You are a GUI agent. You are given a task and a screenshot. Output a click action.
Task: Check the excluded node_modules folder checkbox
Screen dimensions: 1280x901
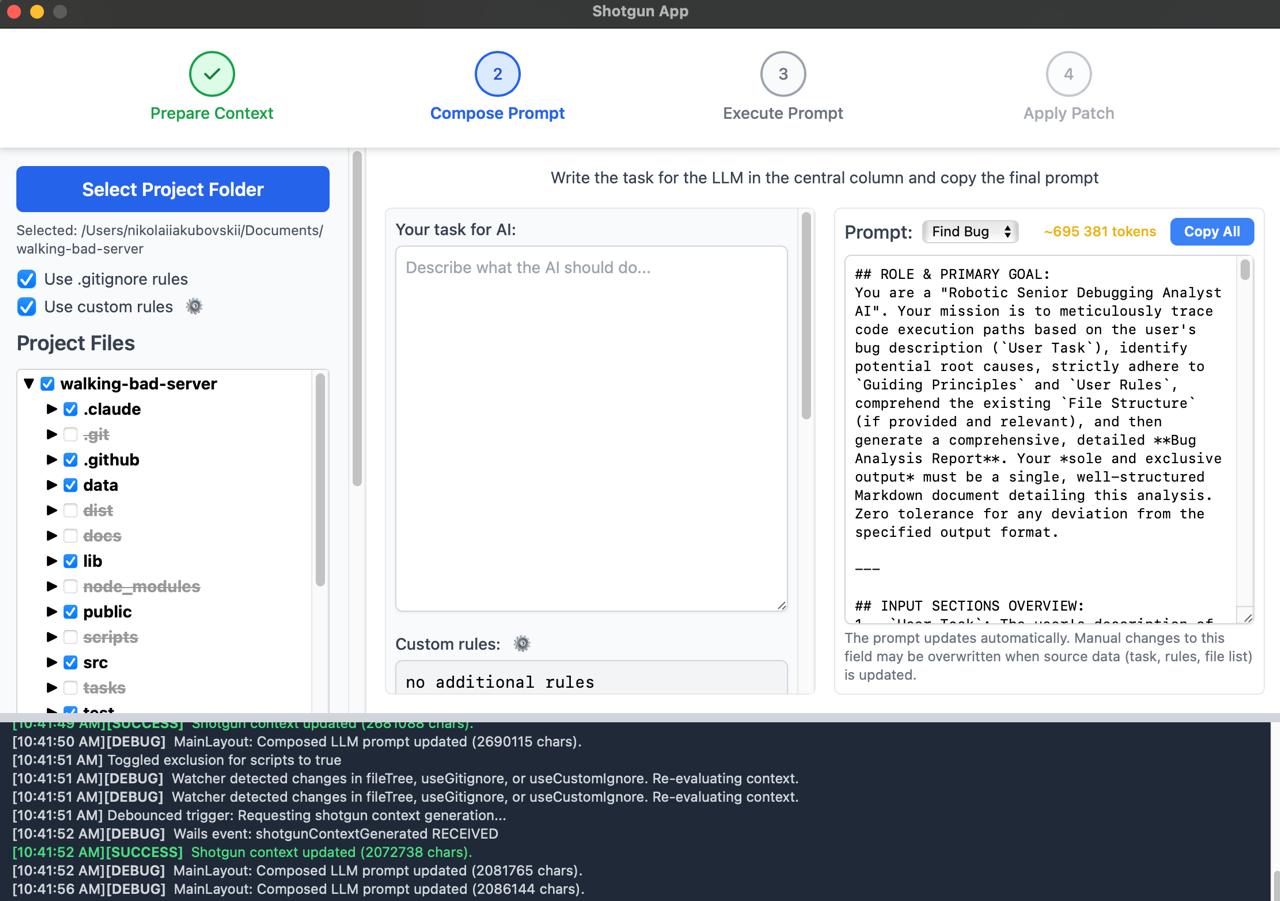70,586
